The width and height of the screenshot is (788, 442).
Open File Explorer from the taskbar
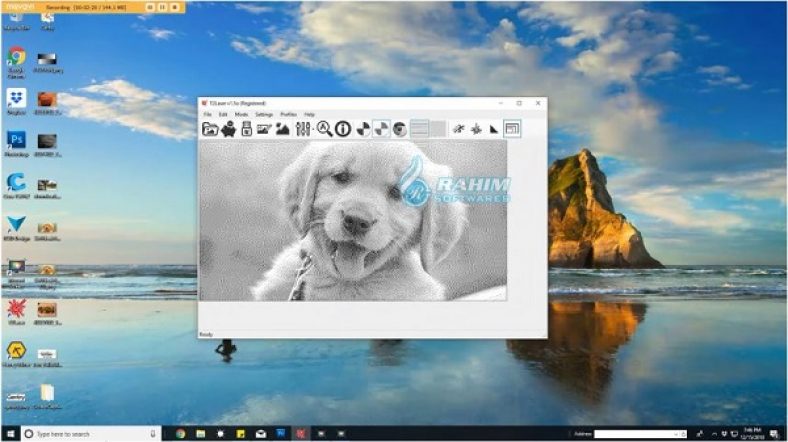(201, 433)
